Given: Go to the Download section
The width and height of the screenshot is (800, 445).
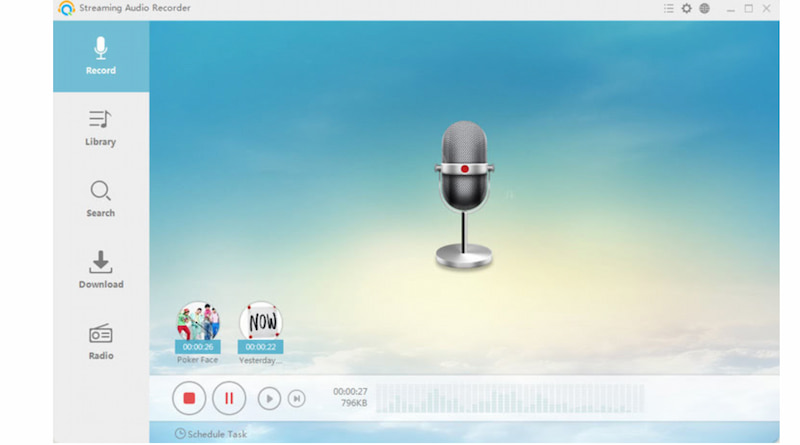Looking at the screenshot, I should (x=100, y=270).
